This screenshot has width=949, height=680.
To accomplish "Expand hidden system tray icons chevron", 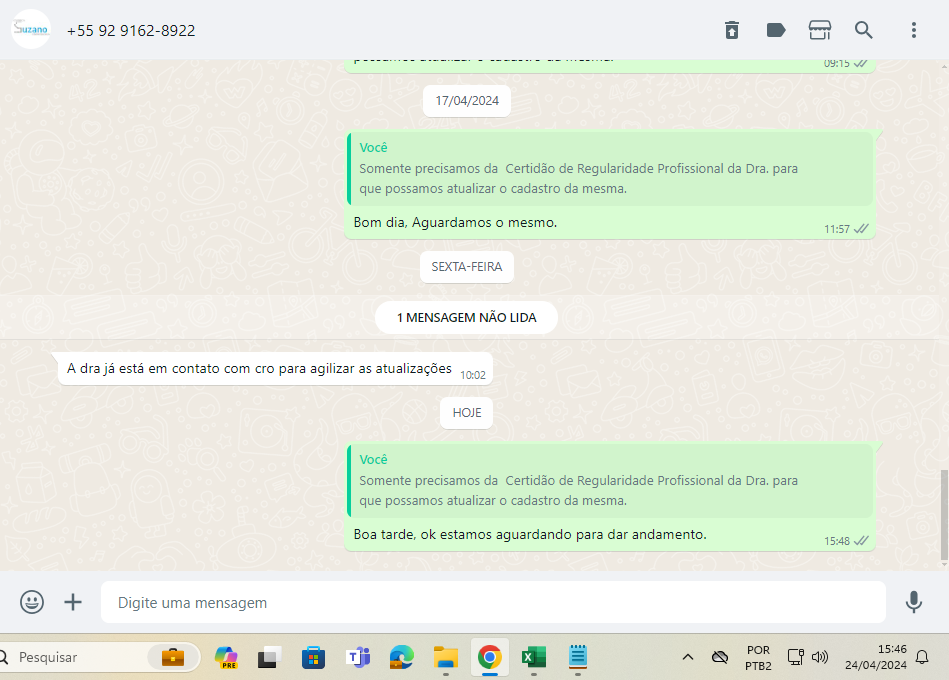I will coord(688,657).
